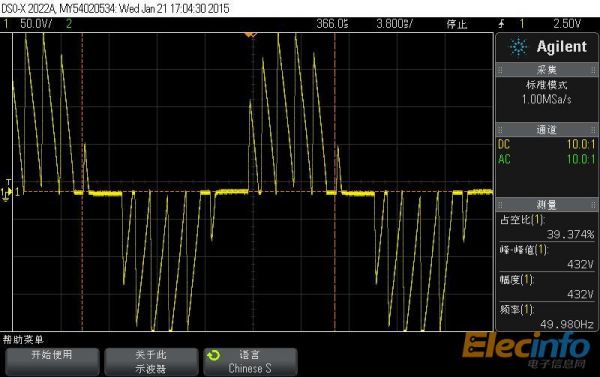Toggle the channel 2 indicator in top bar
Viewport: 600px width, 377px height.
(x=69, y=24)
